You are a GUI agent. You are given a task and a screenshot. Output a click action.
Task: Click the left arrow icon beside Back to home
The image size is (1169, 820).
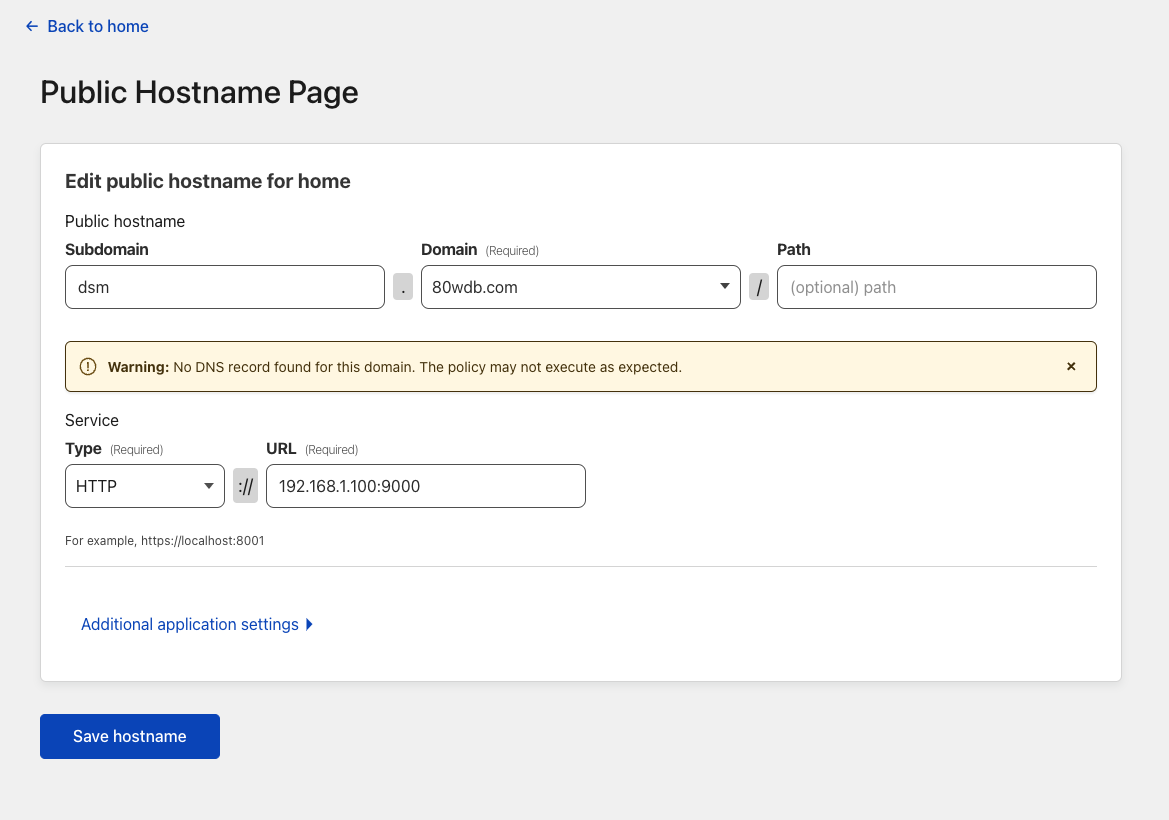pos(31,26)
